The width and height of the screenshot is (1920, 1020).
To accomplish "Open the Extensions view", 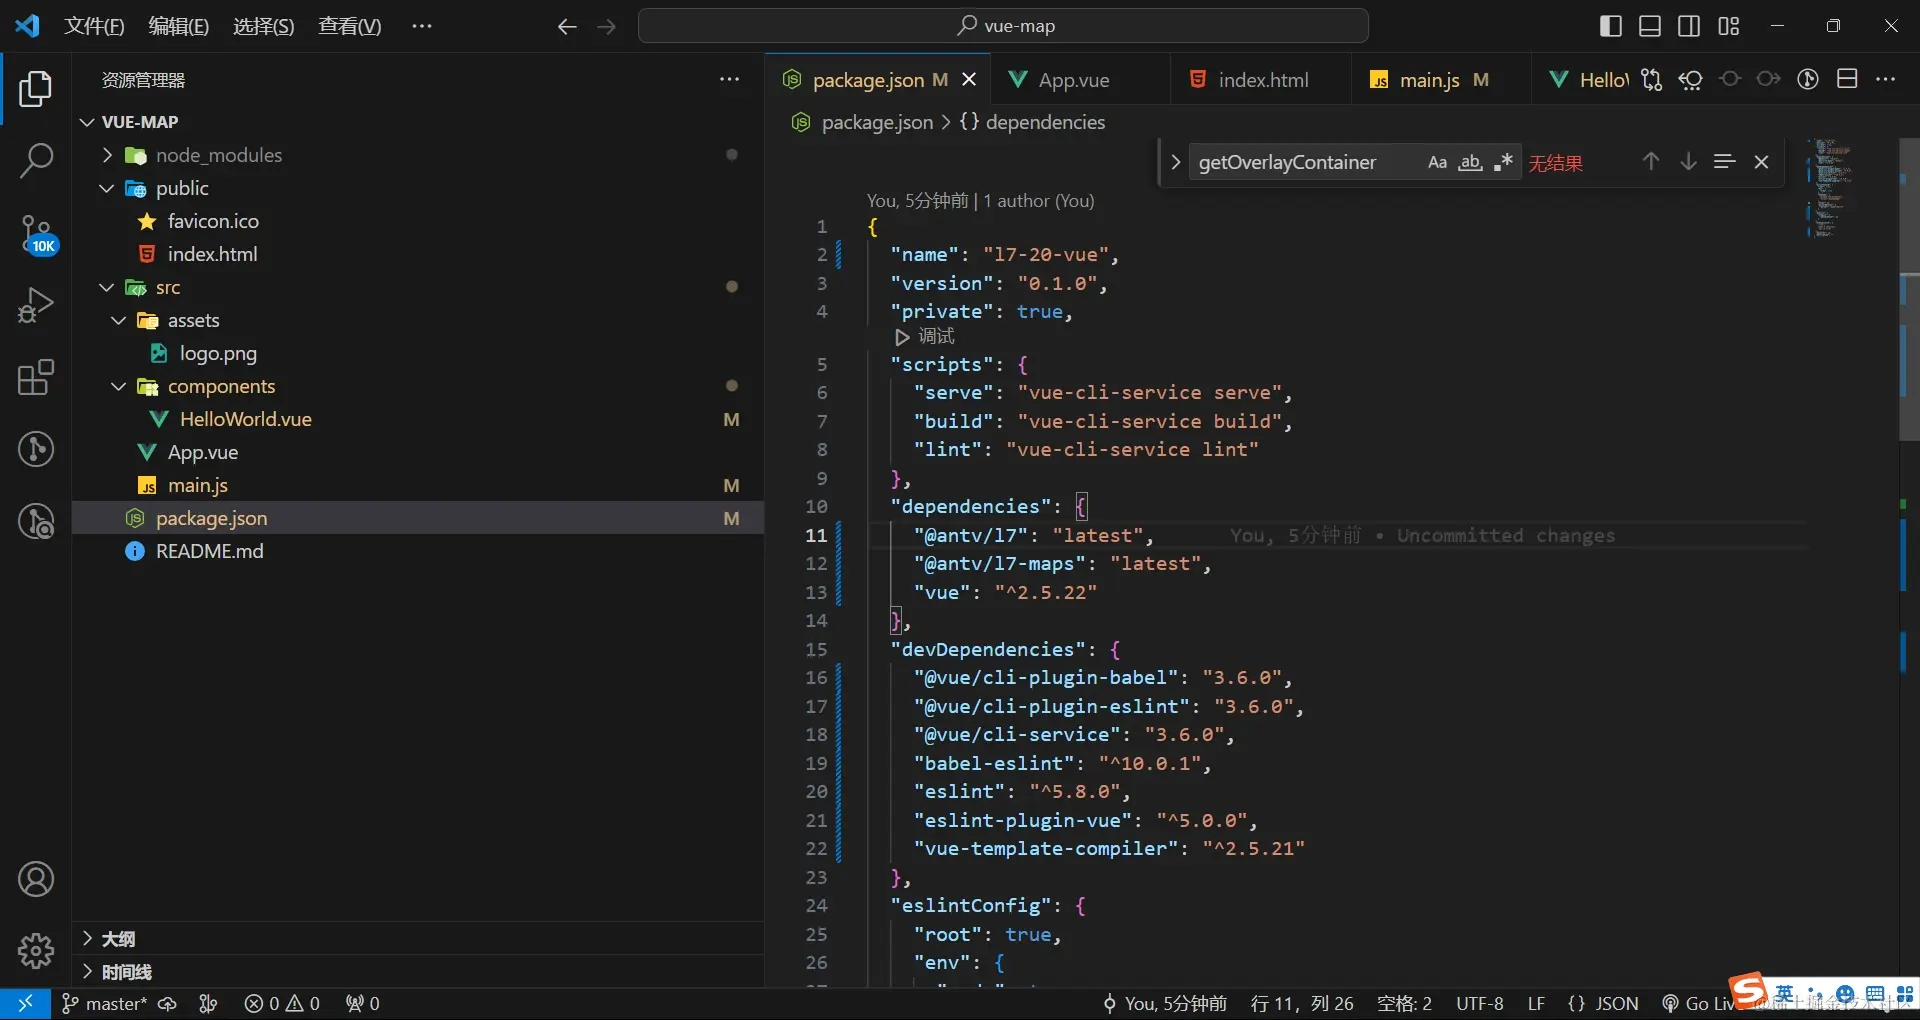I will pyautogui.click(x=36, y=377).
